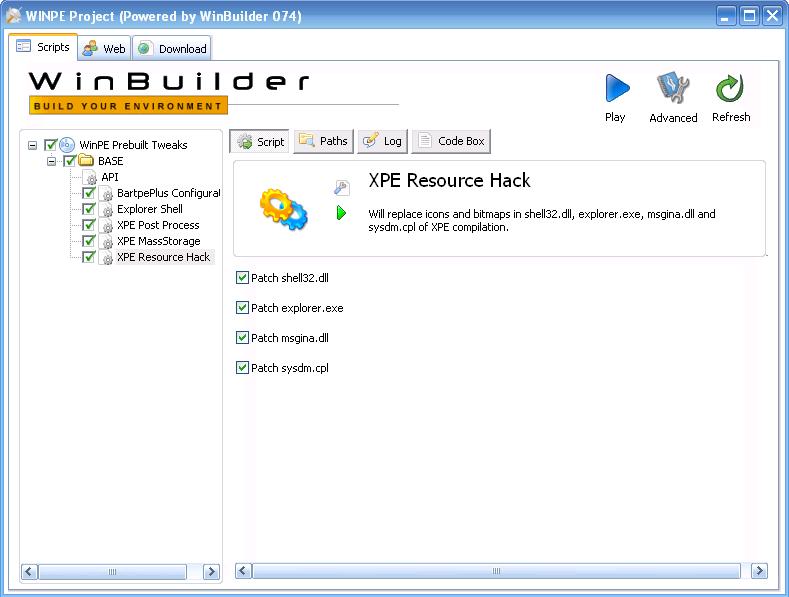Viewport: 789px width, 597px height.
Task: Uncheck the WinPE Prebuilt Tweaks project checkbox
Action: point(50,145)
